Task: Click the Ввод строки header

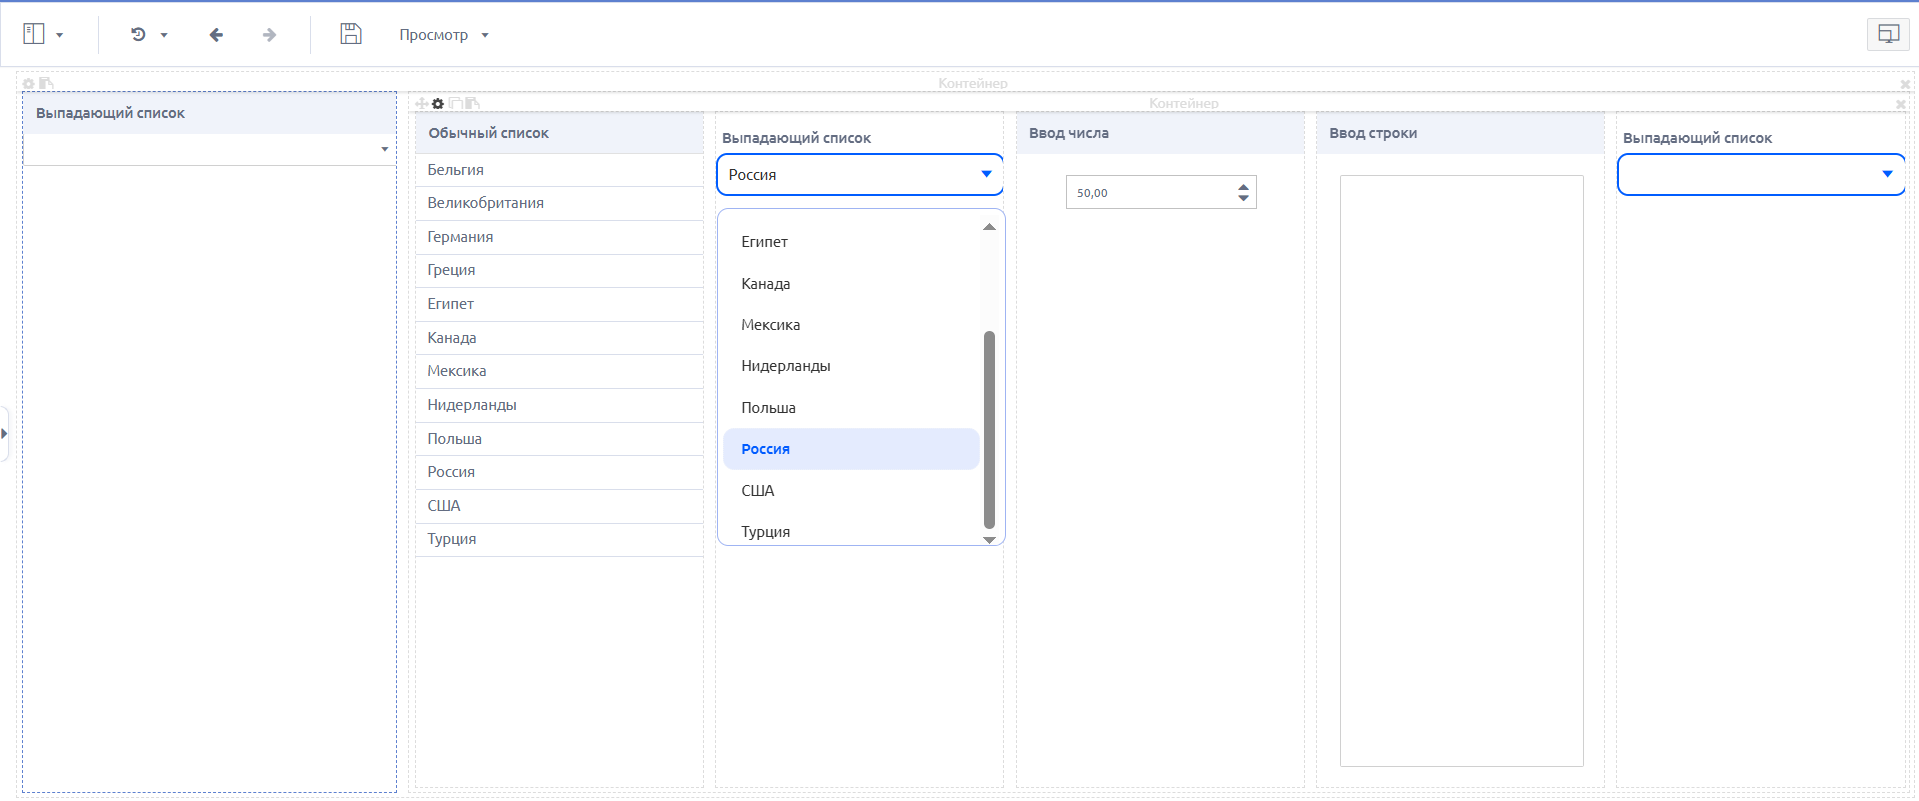Action: click(1460, 133)
